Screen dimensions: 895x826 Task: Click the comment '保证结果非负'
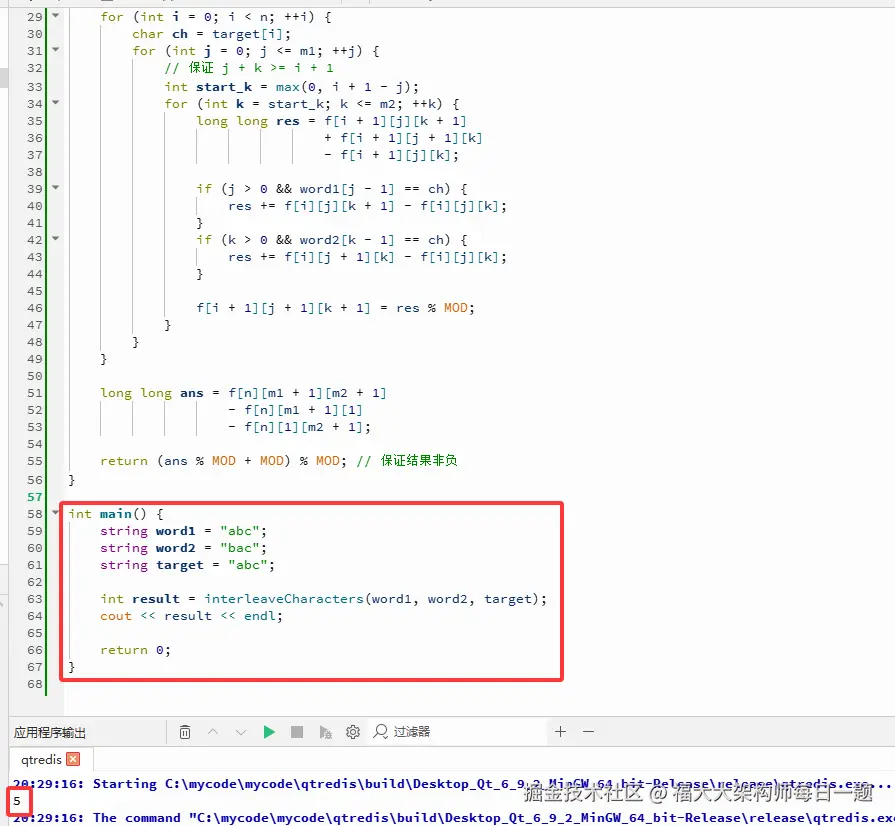pos(419,461)
